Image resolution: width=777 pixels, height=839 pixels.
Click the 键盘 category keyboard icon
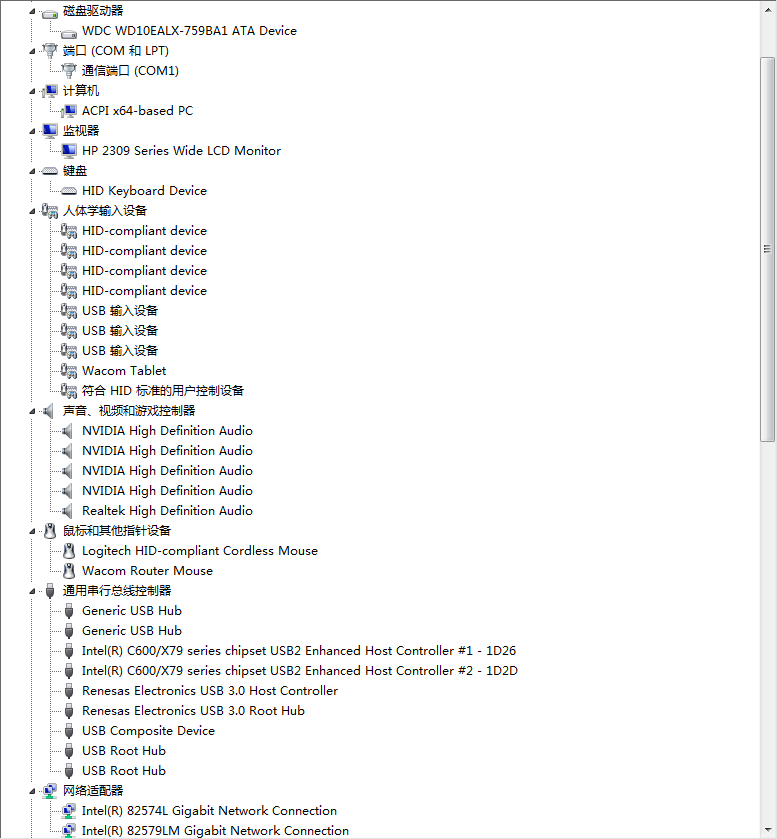coord(50,171)
